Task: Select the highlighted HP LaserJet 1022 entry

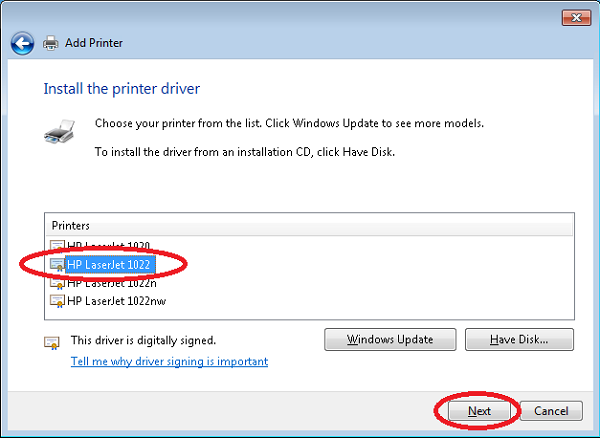Action: coord(109,264)
